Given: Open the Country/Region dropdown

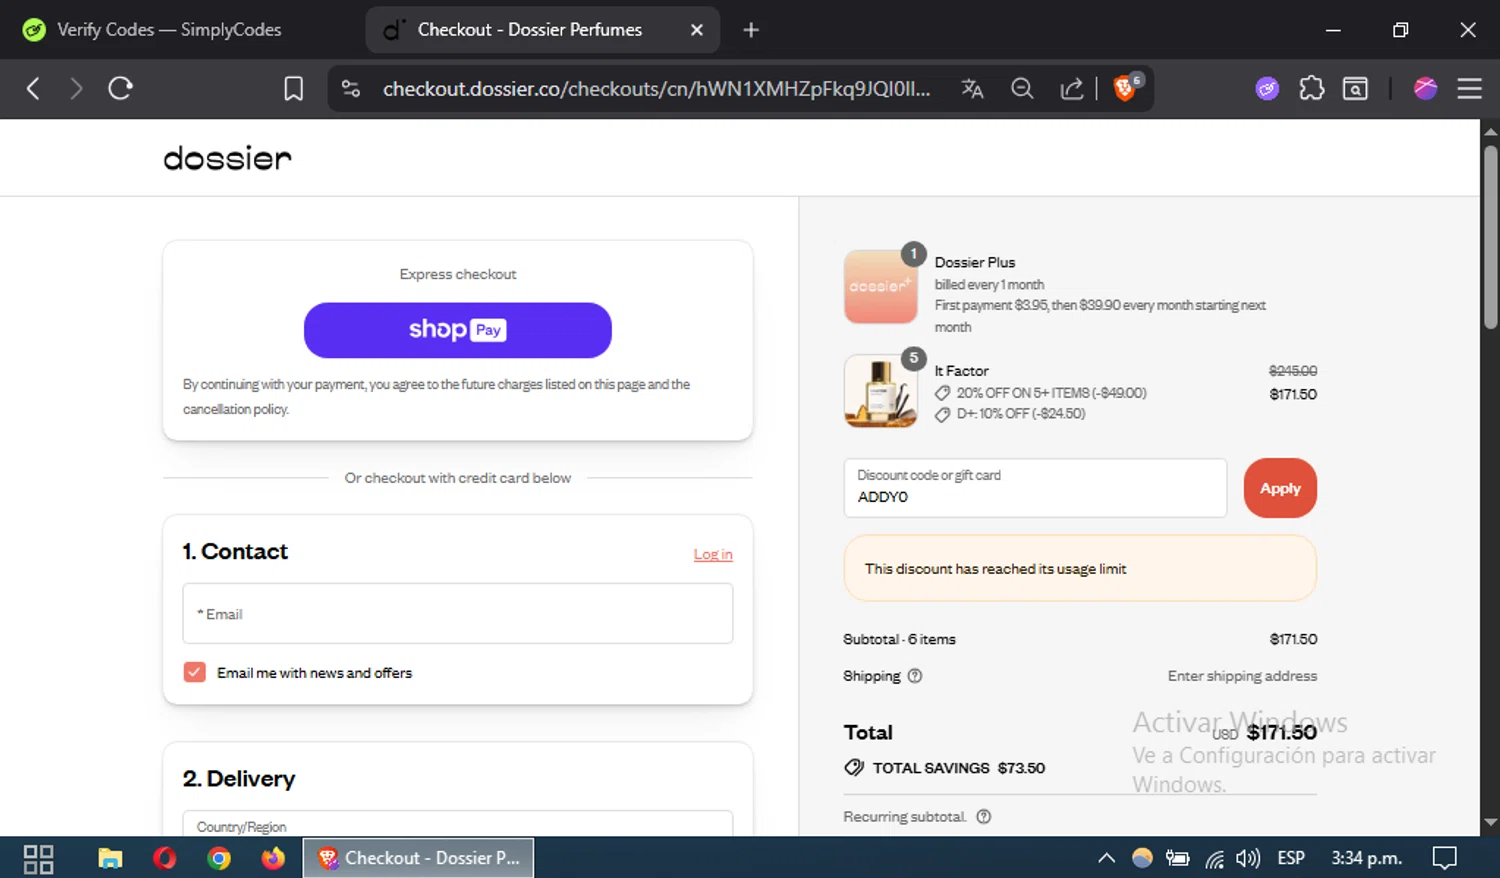Looking at the screenshot, I should click(458, 824).
